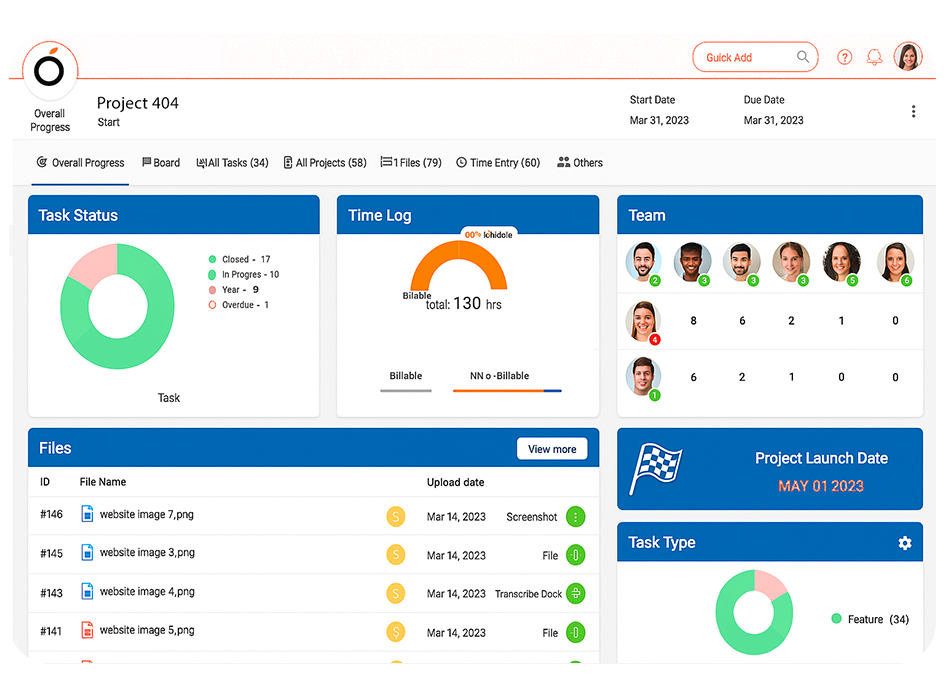
Task: Select the Billable toggle in Time Log
Action: pyautogui.click(x=405, y=376)
